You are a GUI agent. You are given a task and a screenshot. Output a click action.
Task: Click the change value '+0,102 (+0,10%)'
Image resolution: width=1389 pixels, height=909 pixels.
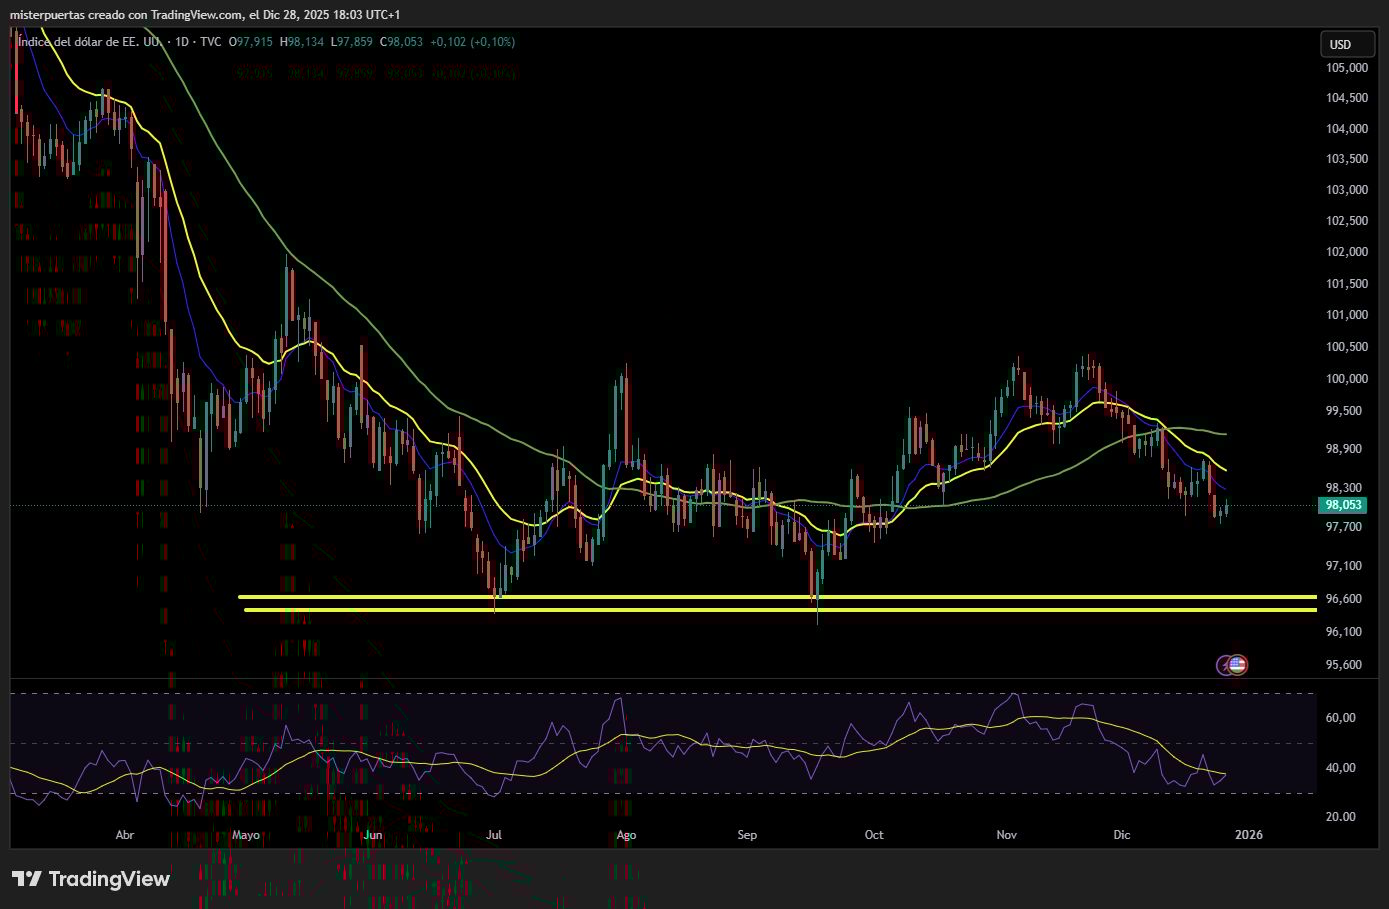pos(473,42)
